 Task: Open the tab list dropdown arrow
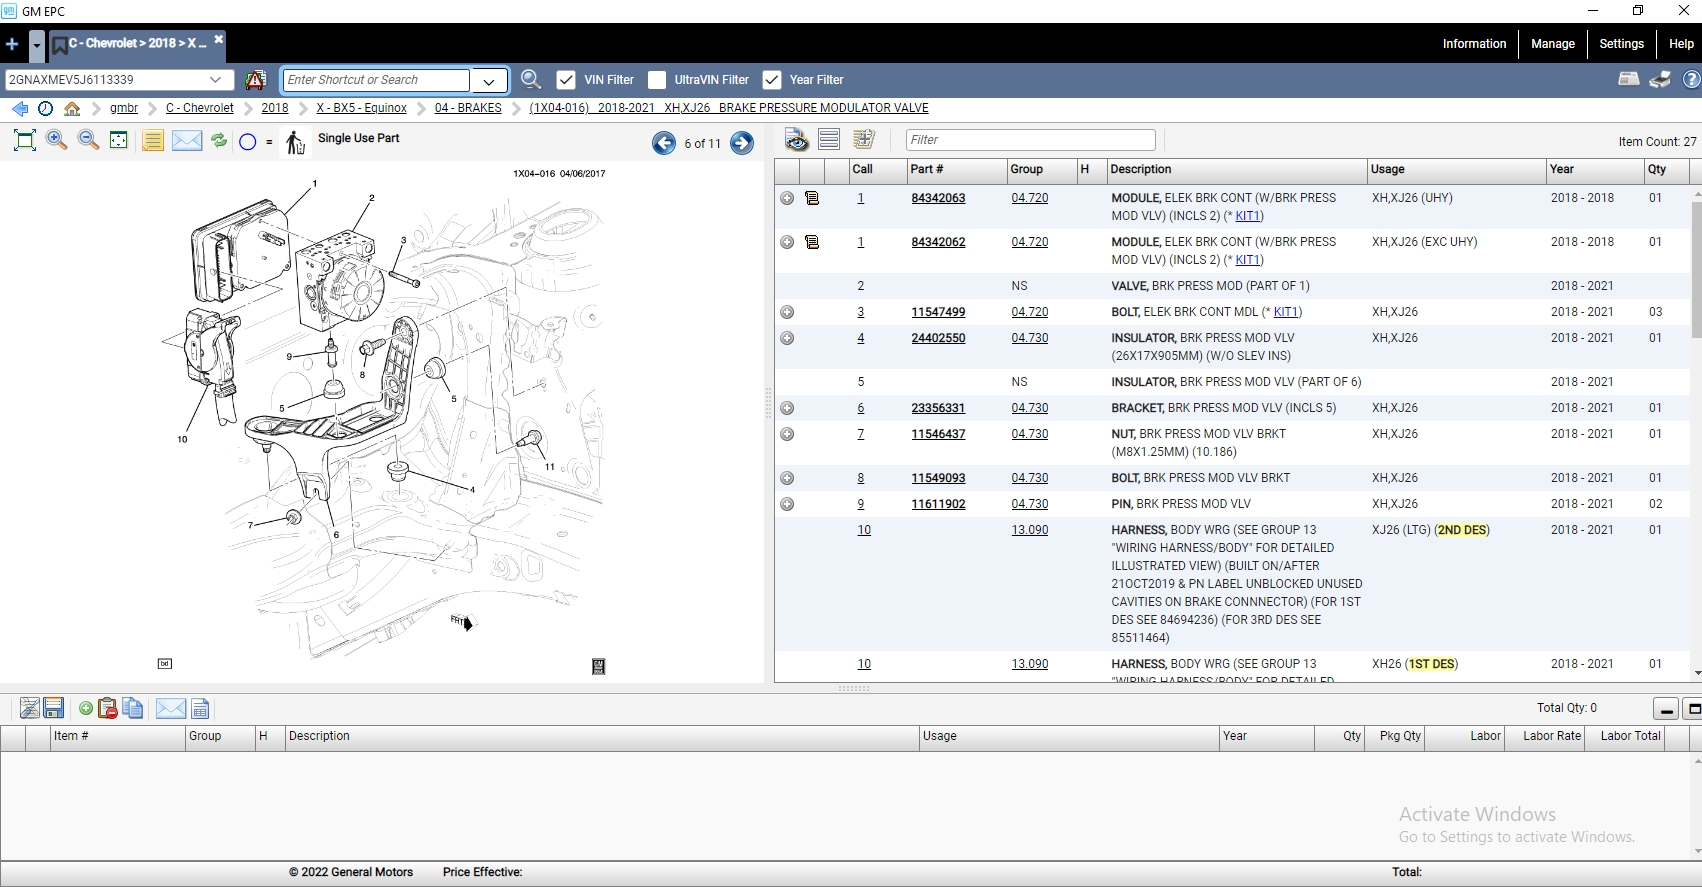coord(36,45)
